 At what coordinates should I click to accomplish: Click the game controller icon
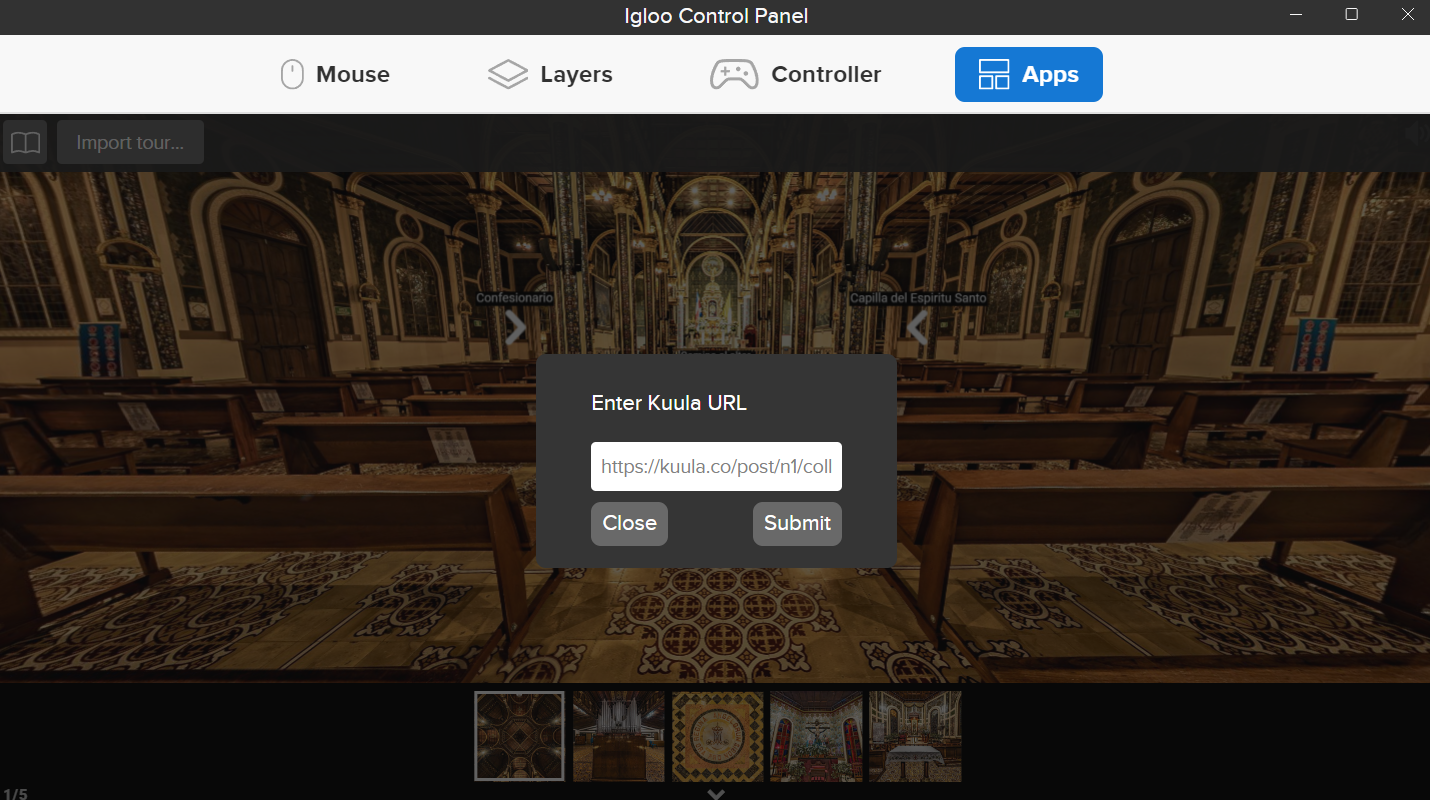[735, 74]
